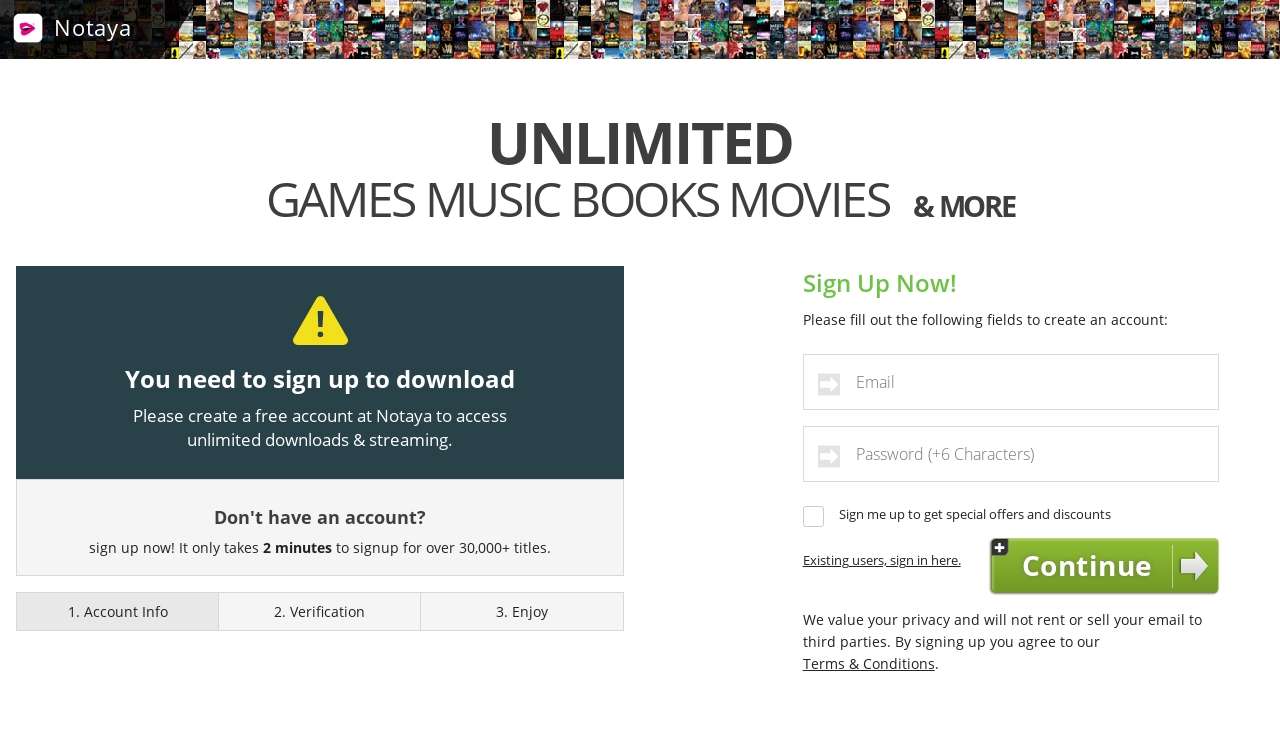Viewport: 1280px width, 736px height.
Task: Click Don't have an account heading
Action: pyautogui.click(x=320, y=517)
